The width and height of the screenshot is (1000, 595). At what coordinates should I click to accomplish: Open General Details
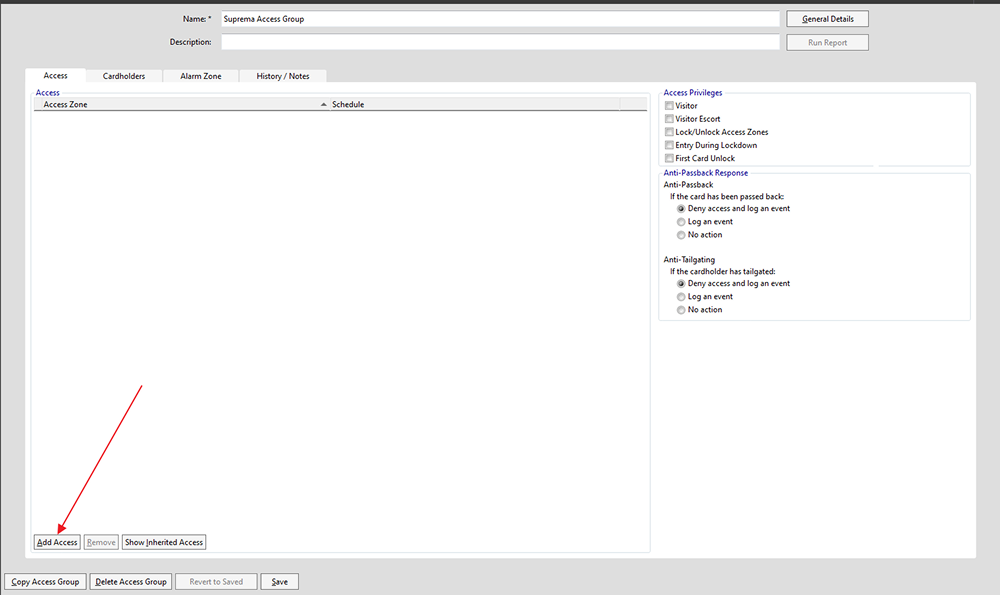tap(827, 19)
